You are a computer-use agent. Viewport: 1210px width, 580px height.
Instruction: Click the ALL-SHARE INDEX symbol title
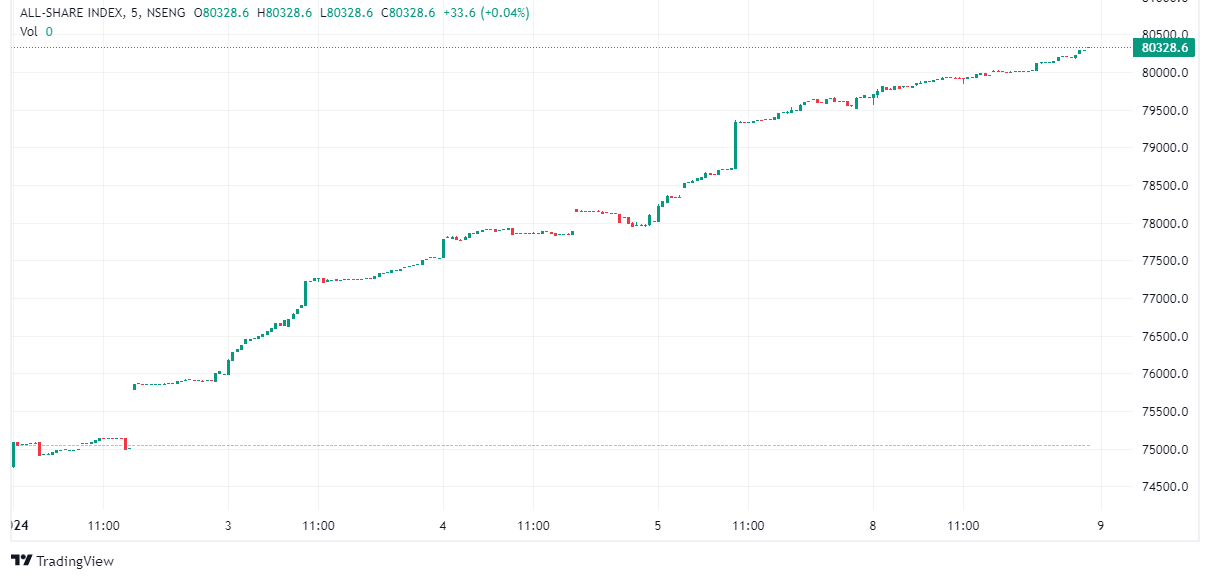pos(72,13)
